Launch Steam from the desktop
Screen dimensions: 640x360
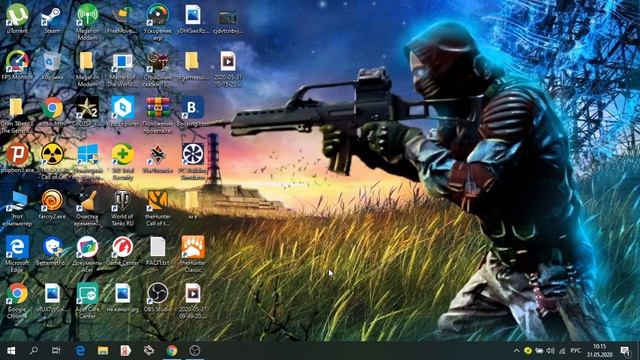point(52,16)
